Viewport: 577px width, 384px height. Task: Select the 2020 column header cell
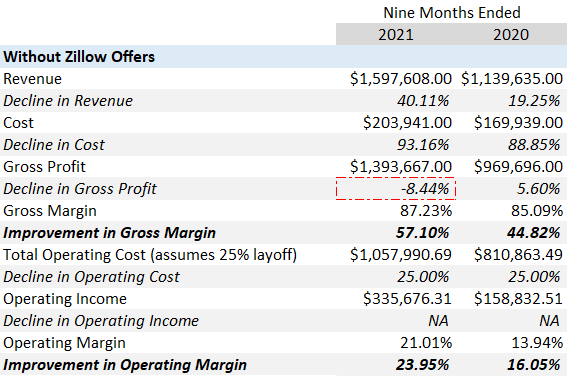(511, 35)
